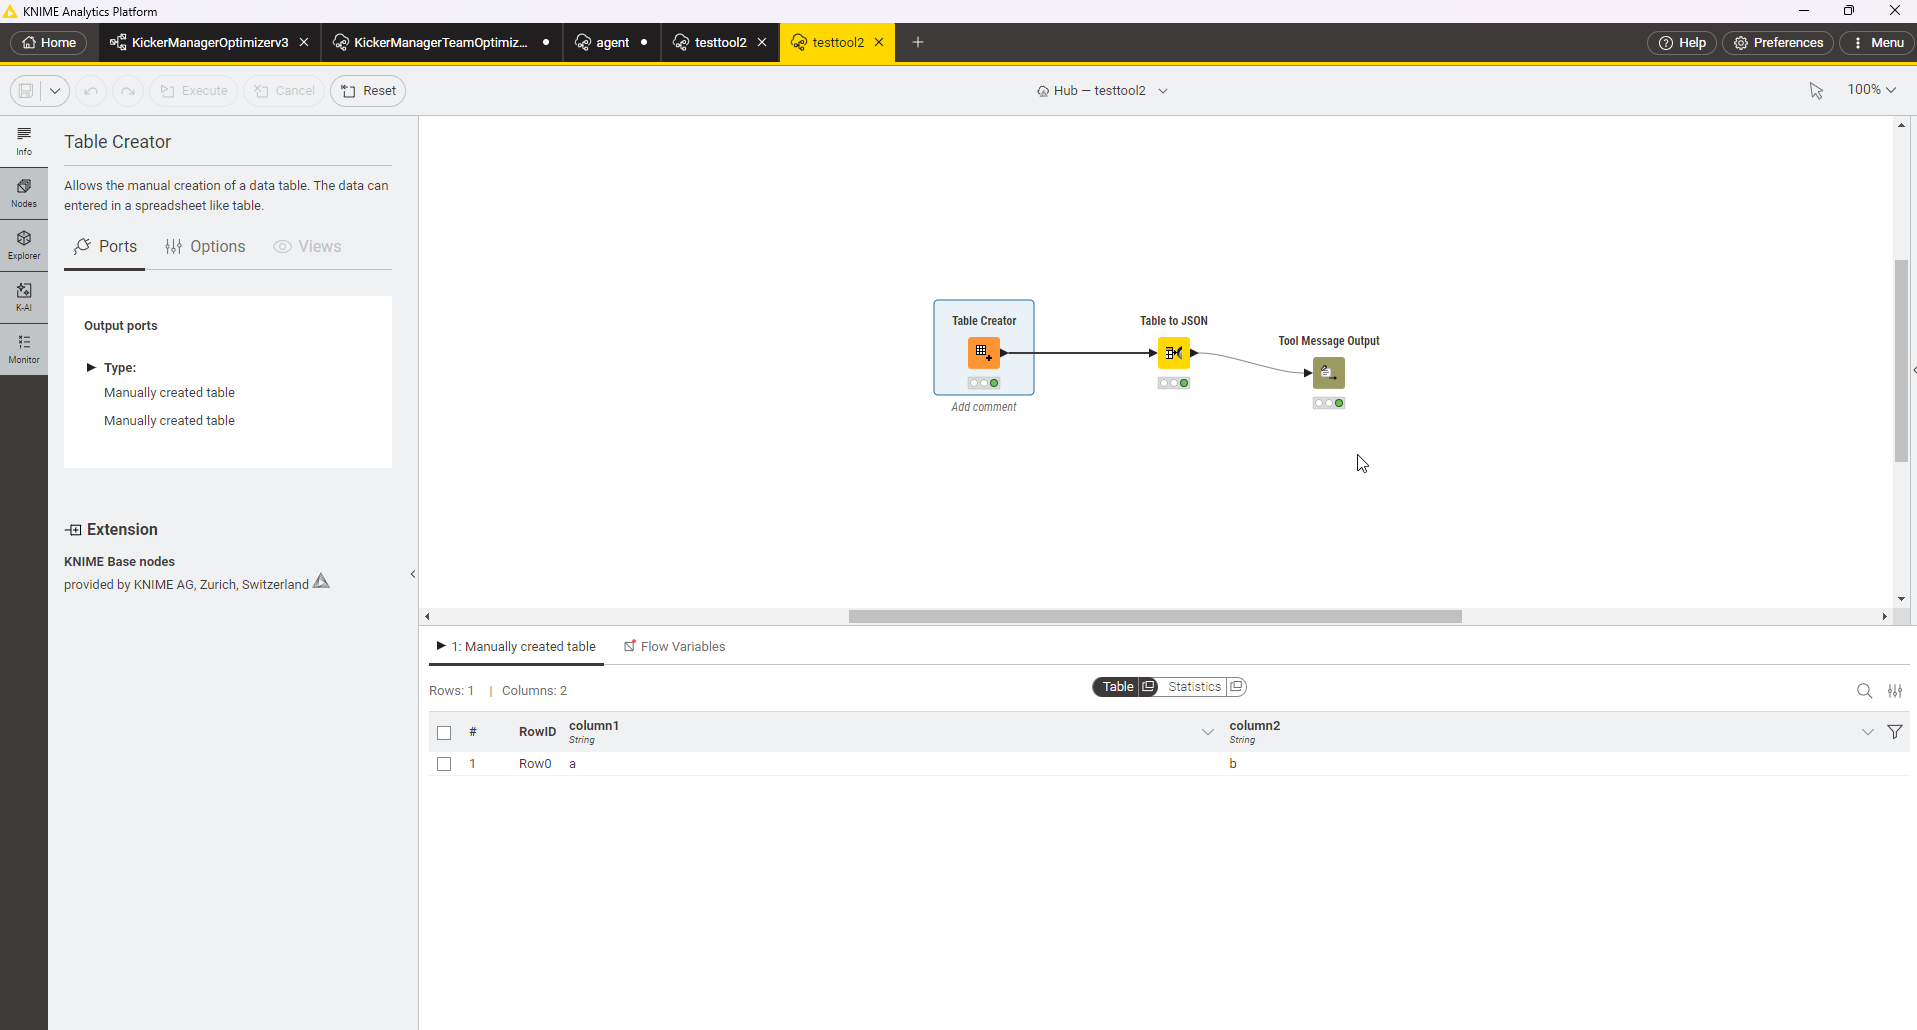Open the K-AI assistant panel
The image size is (1917, 1030).
24,297
